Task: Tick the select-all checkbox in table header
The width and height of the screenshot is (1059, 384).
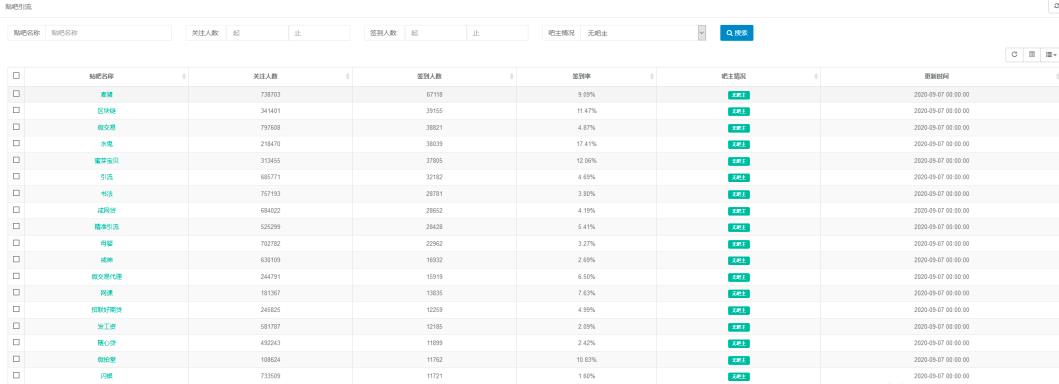Action: (x=16, y=76)
